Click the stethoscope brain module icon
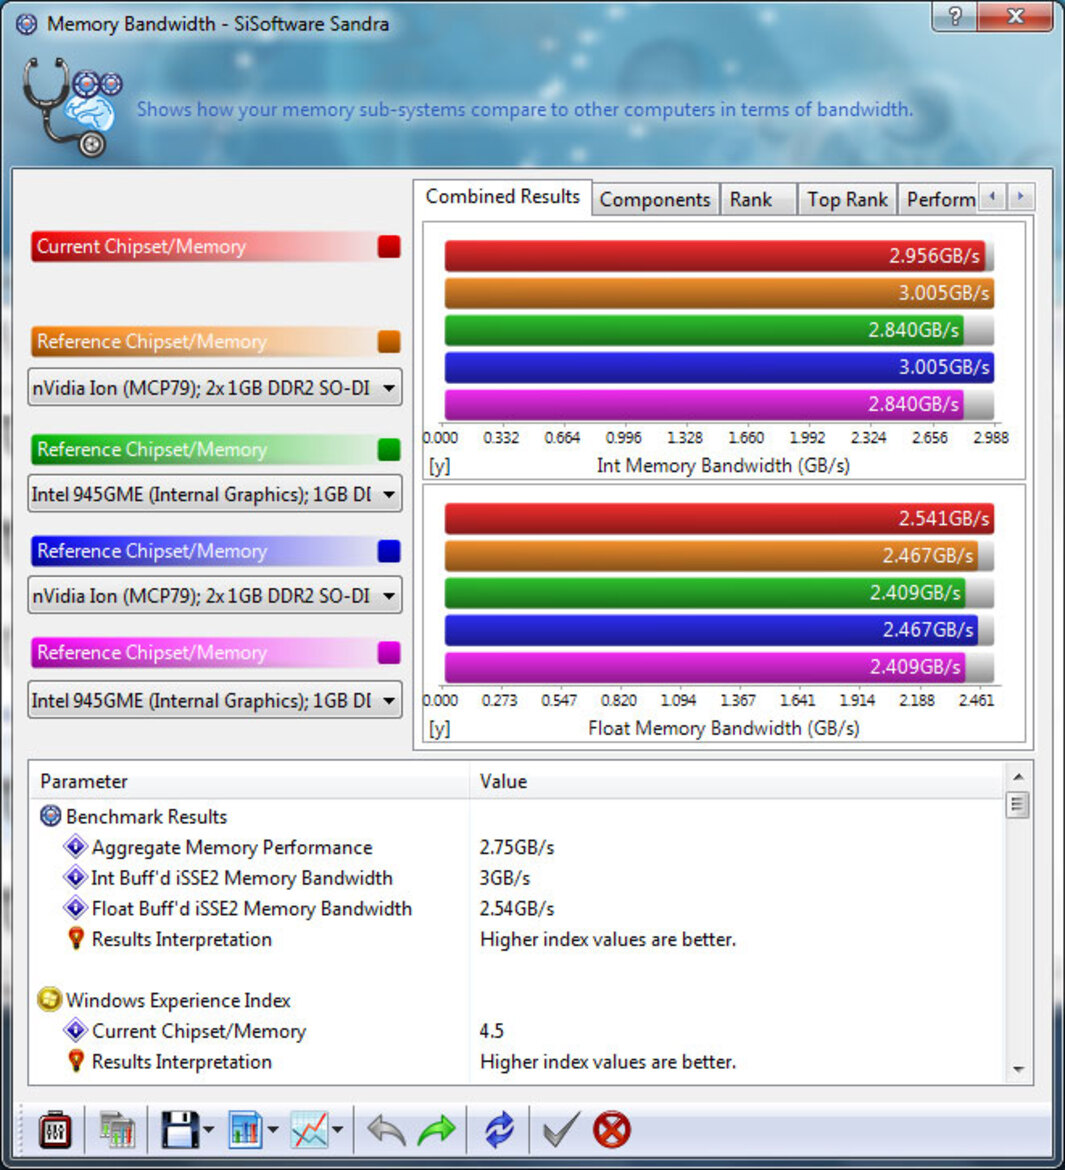The image size is (1065, 1170). 72,107
